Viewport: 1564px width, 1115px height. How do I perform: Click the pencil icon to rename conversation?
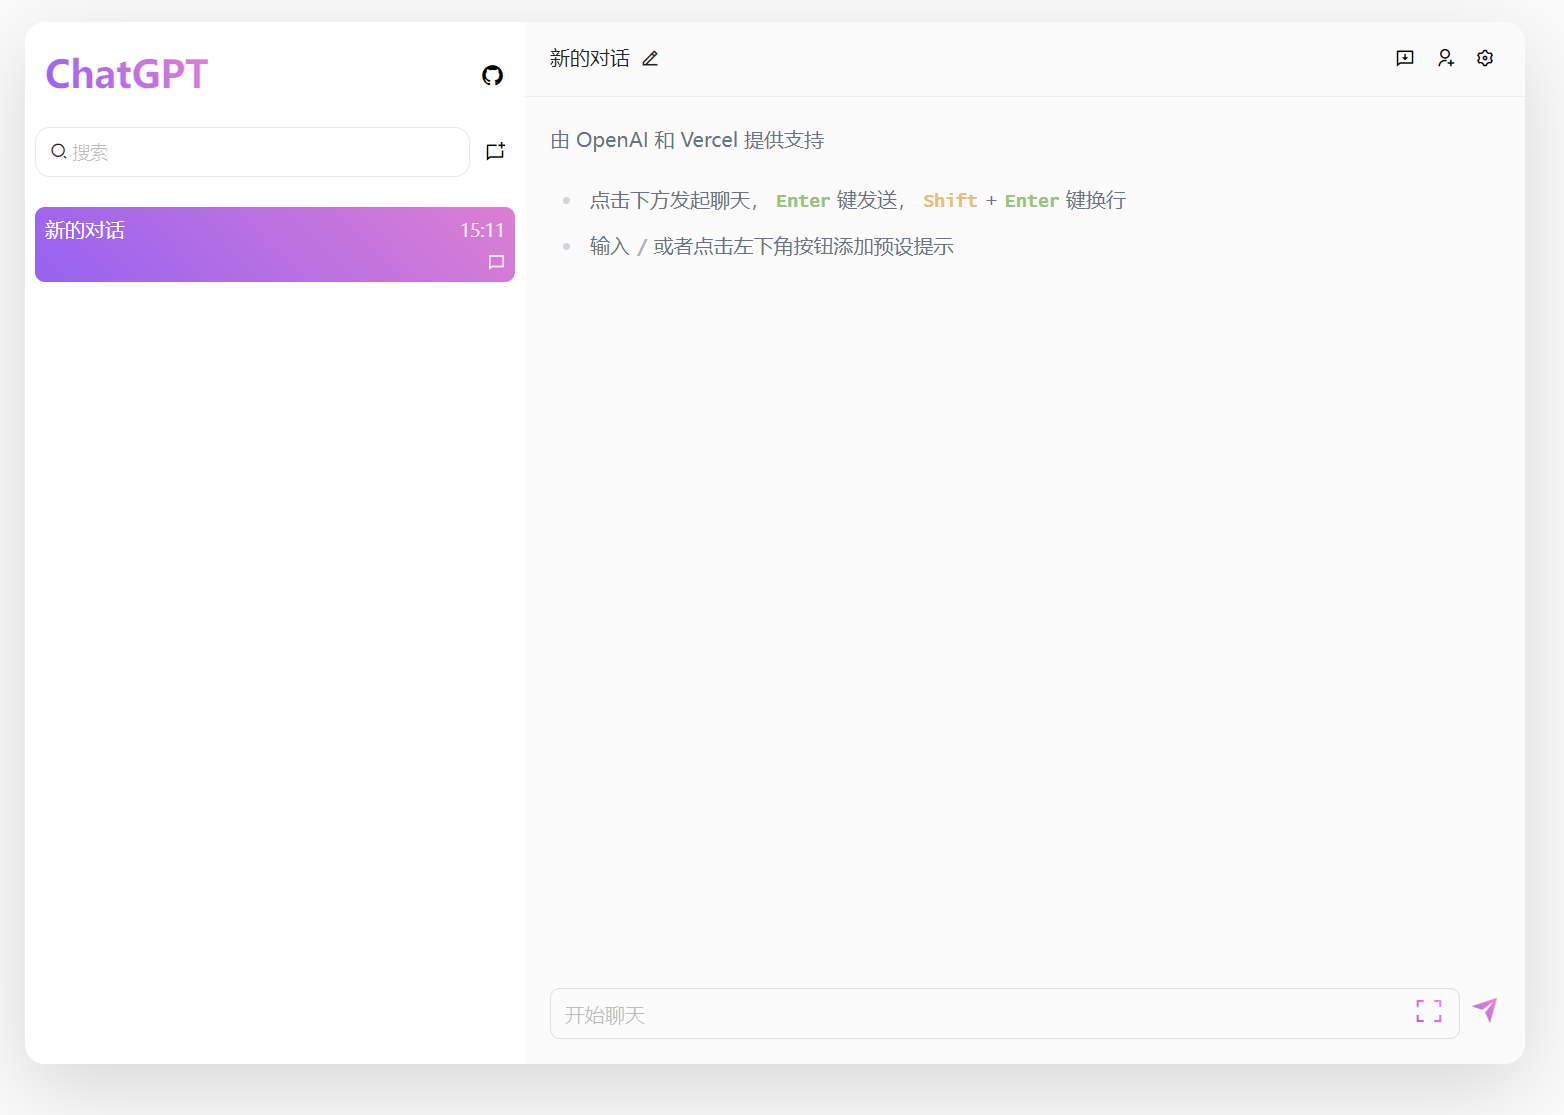click(x=650, y=59)
